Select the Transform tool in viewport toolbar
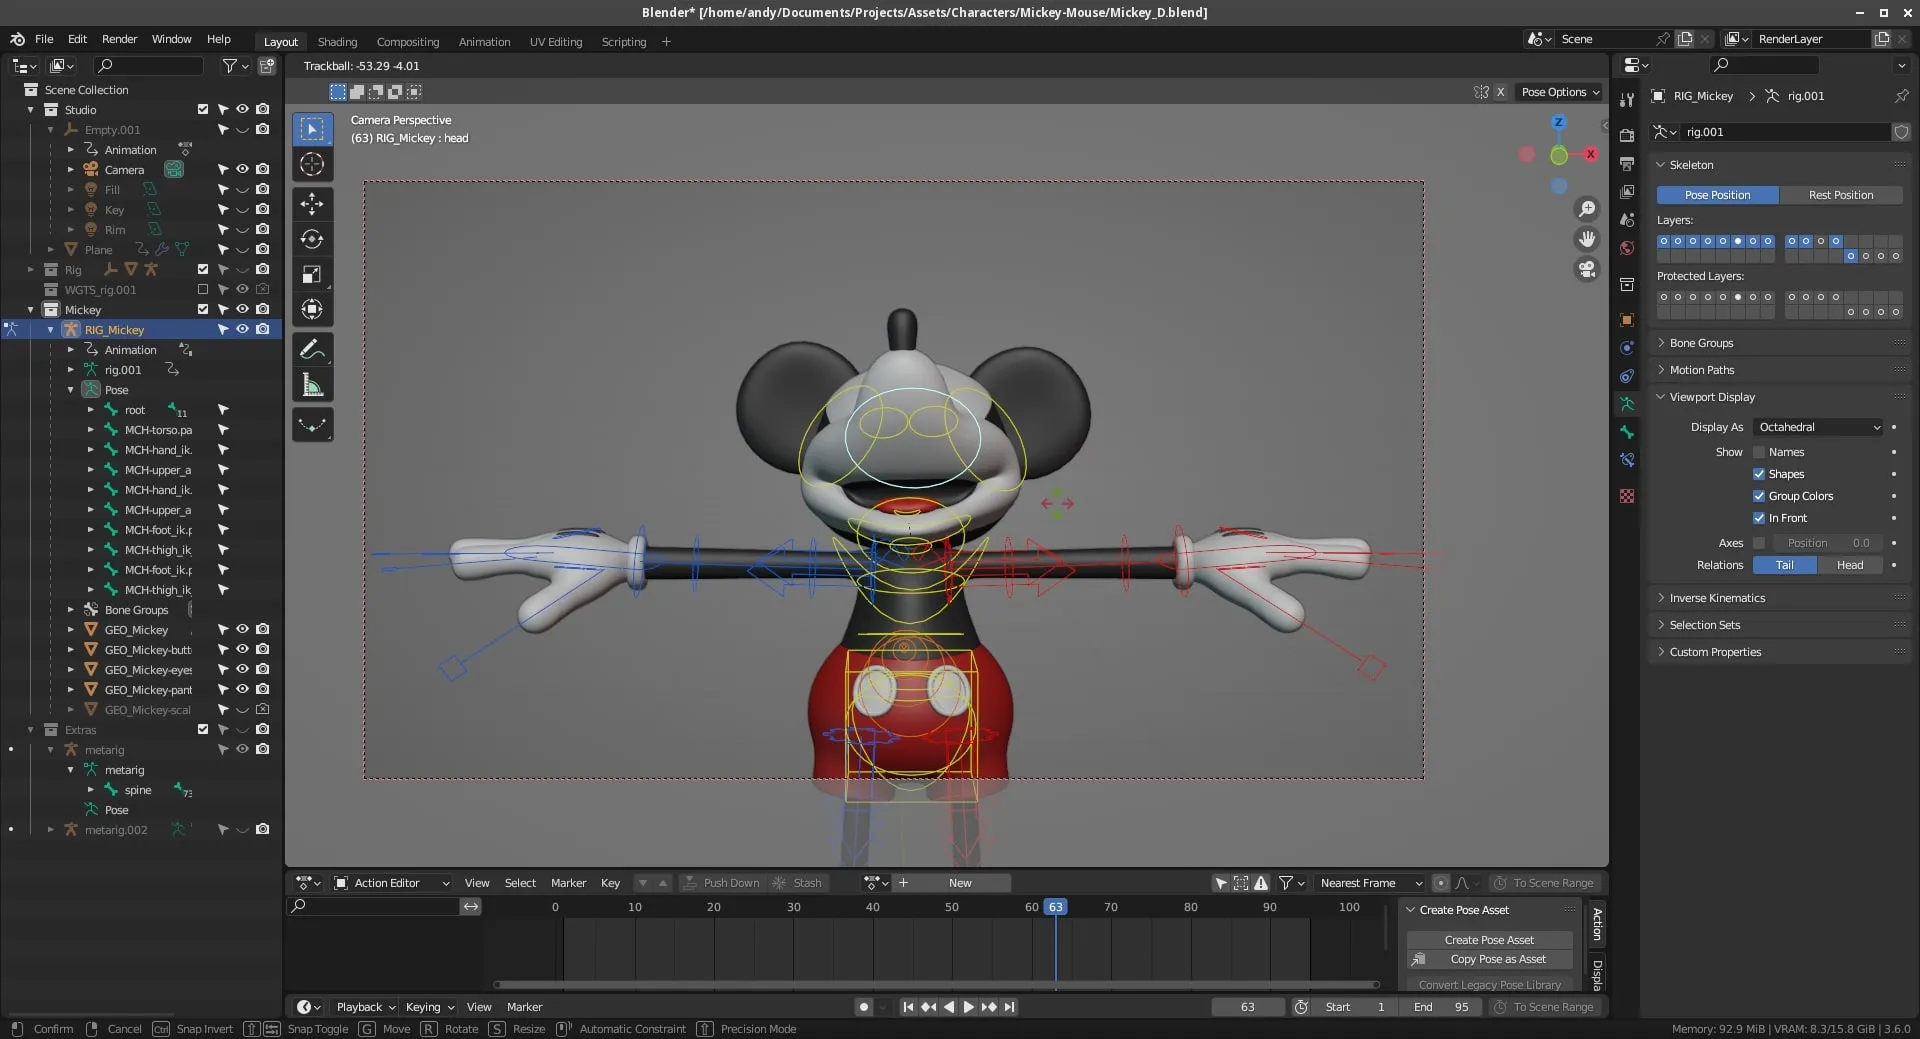 coord(312,309)
